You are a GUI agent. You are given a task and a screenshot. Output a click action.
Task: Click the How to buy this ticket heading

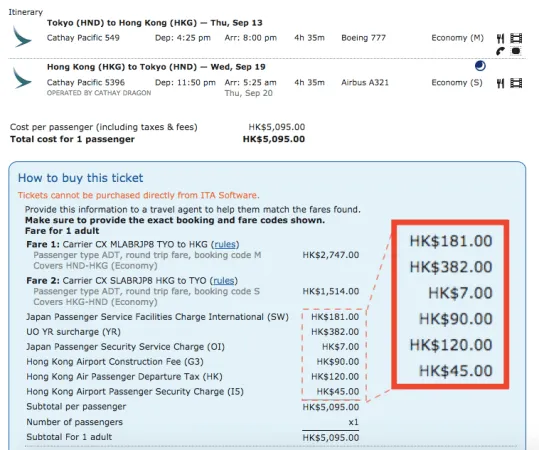(x=80, y=178)
